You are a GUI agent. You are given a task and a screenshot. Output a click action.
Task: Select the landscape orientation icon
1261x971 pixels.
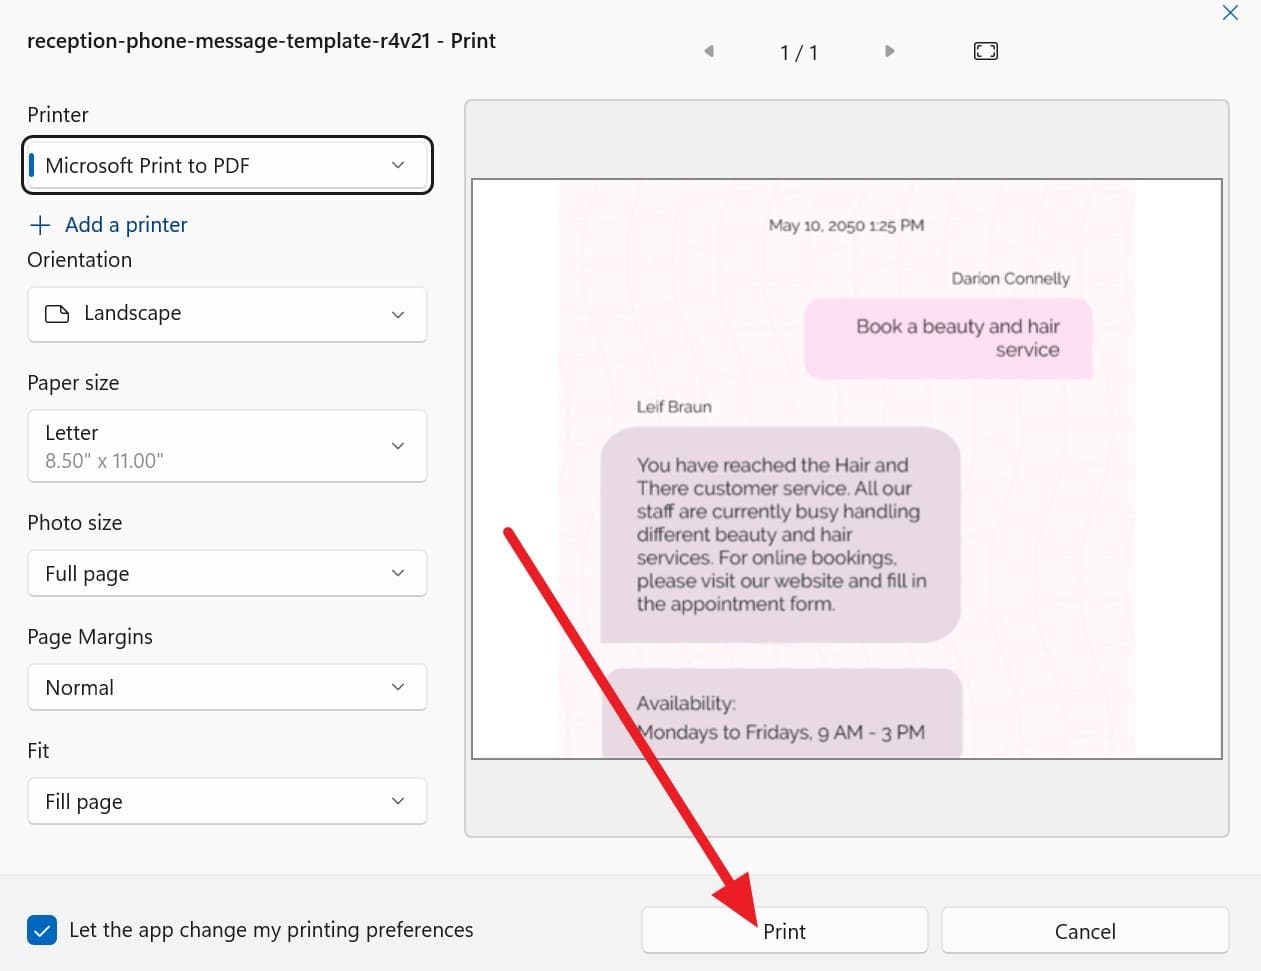coord(58,313)
